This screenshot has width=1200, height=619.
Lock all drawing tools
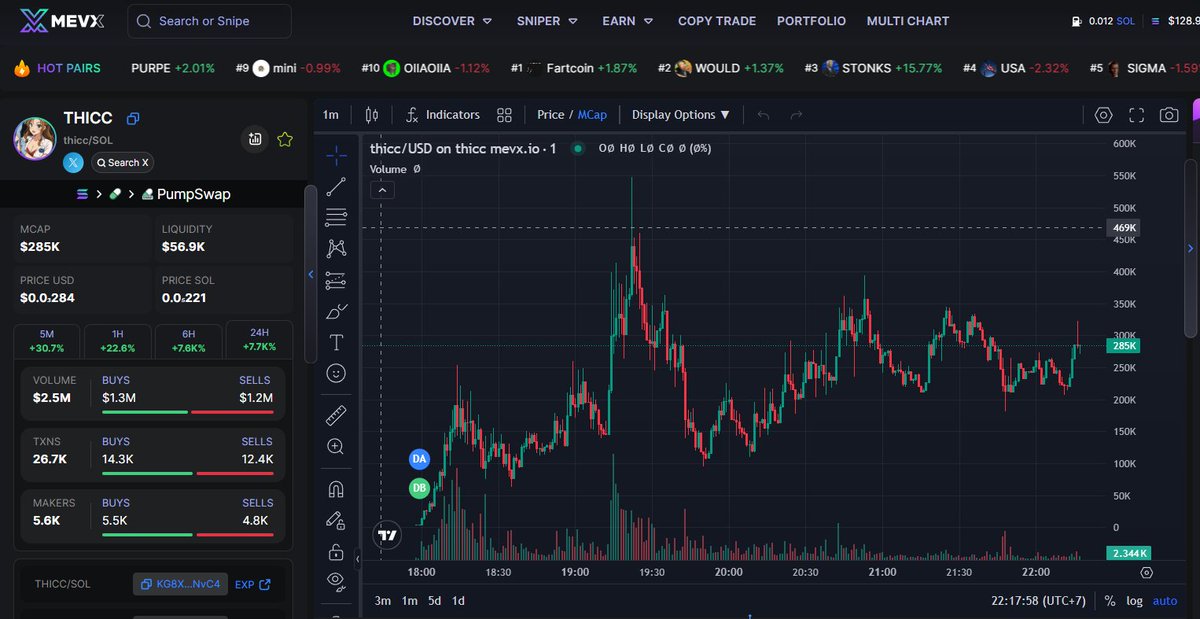pyautogui.click(x=336, y=552)
